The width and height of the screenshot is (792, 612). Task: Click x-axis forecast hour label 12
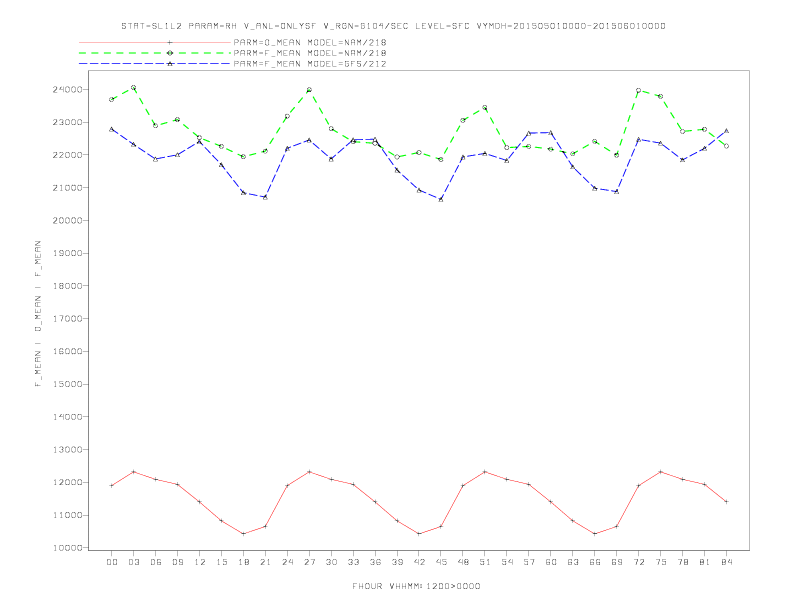[200, 562]
